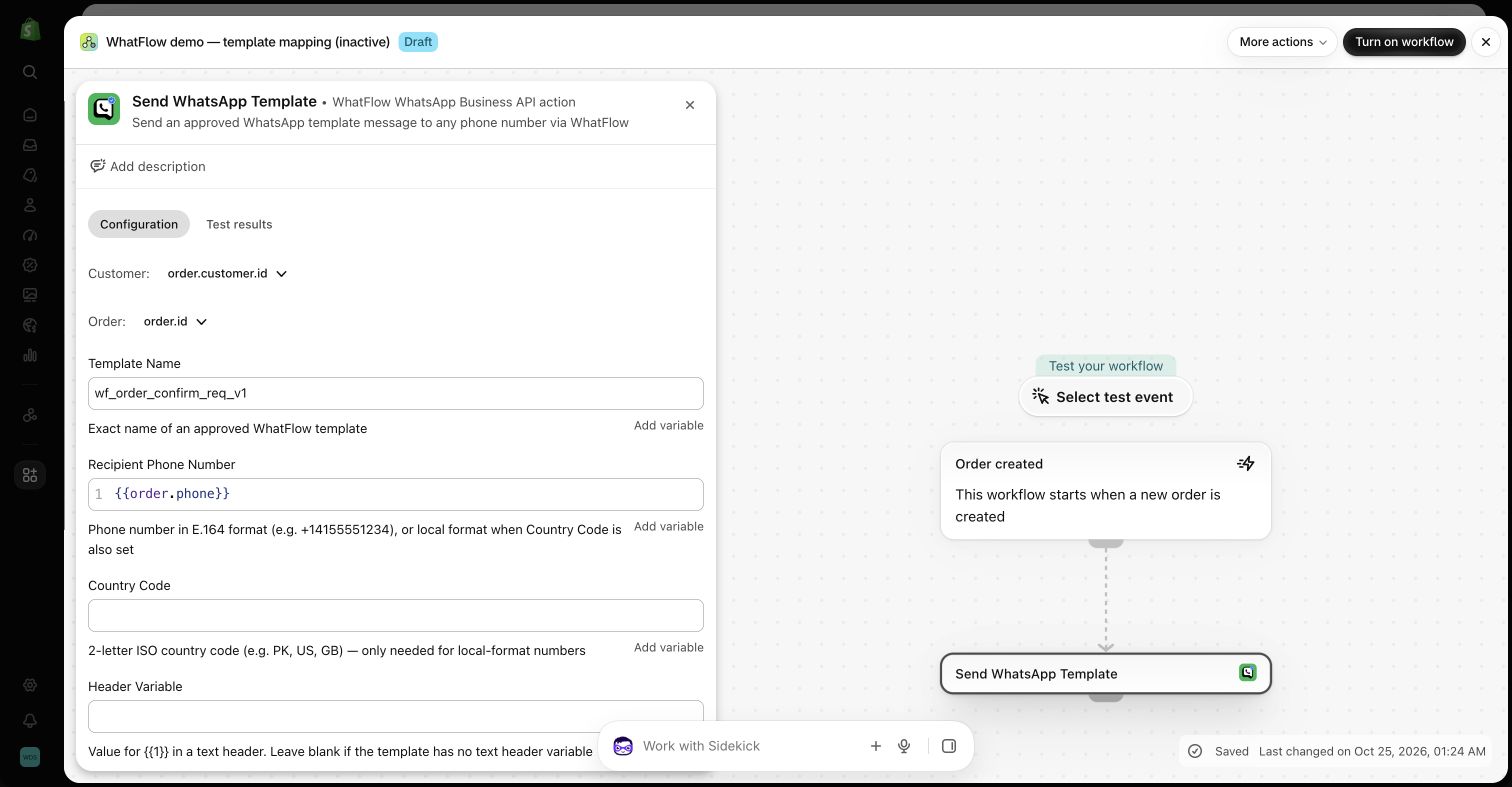The image size is (1512, 787).
Task: Open Markets globe icon in sidebar
Action: (30, 325)
